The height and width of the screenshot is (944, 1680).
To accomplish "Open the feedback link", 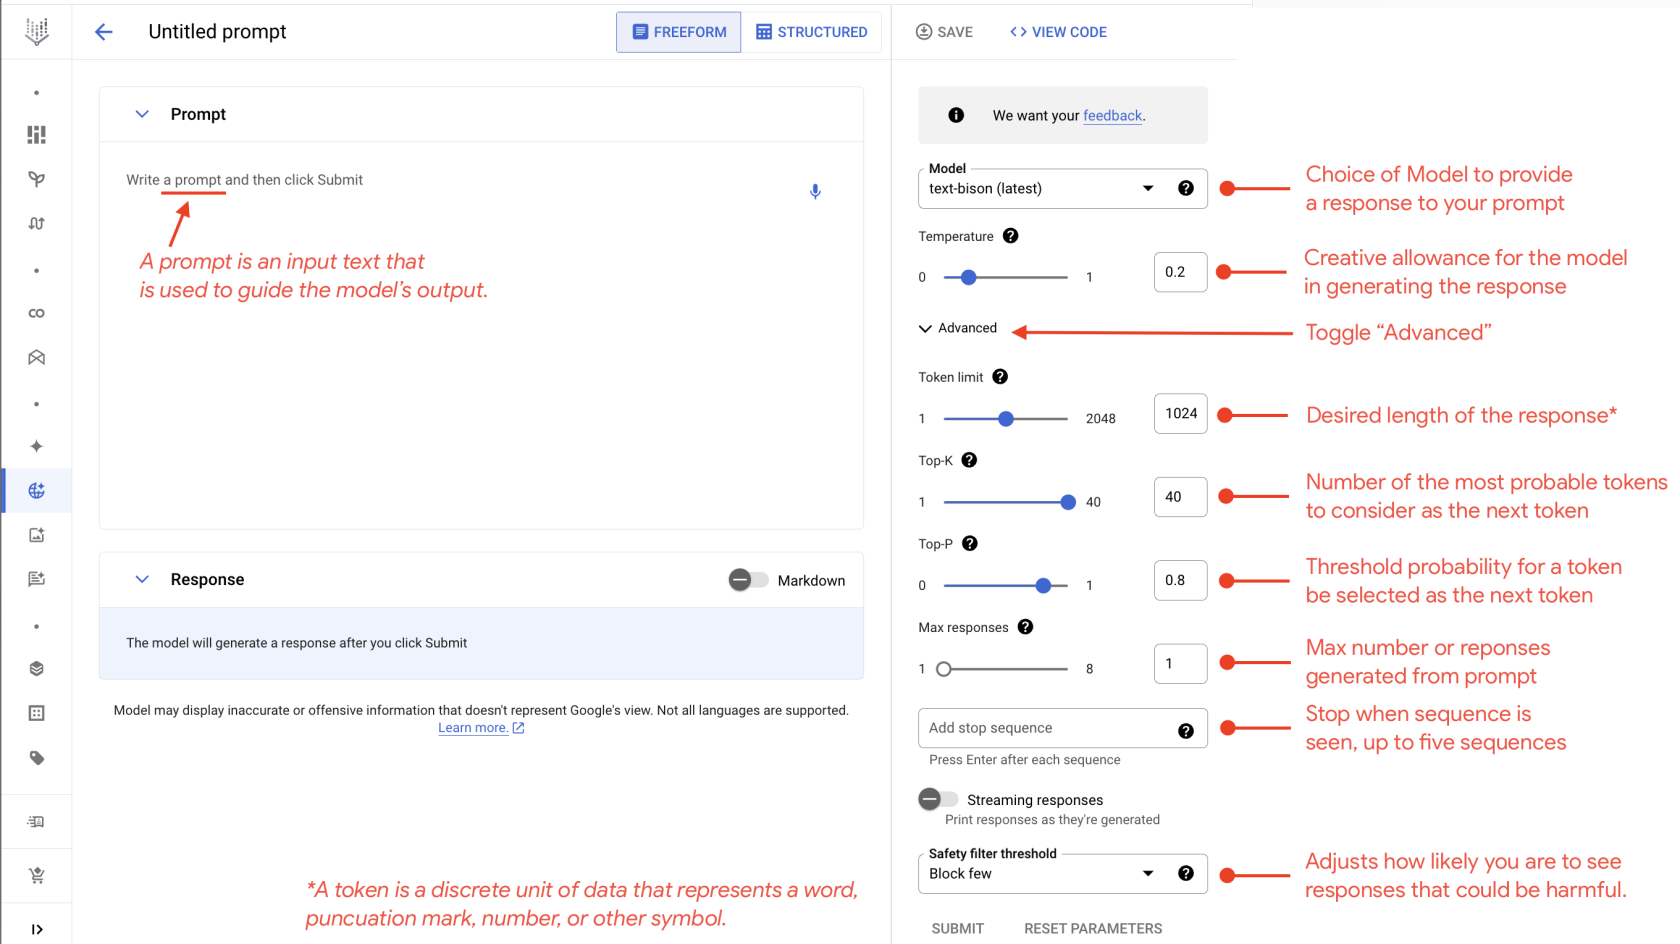I will click(1112, 116).
